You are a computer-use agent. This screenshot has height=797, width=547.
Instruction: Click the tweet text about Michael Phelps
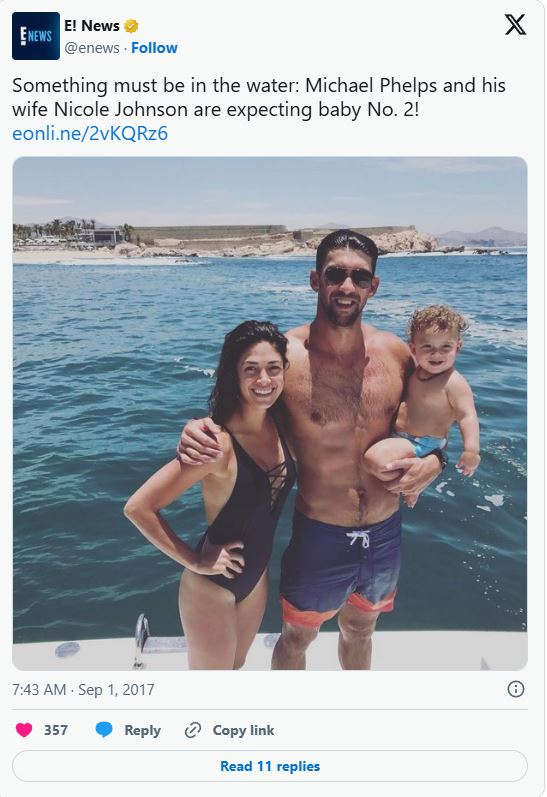point(259,97)
